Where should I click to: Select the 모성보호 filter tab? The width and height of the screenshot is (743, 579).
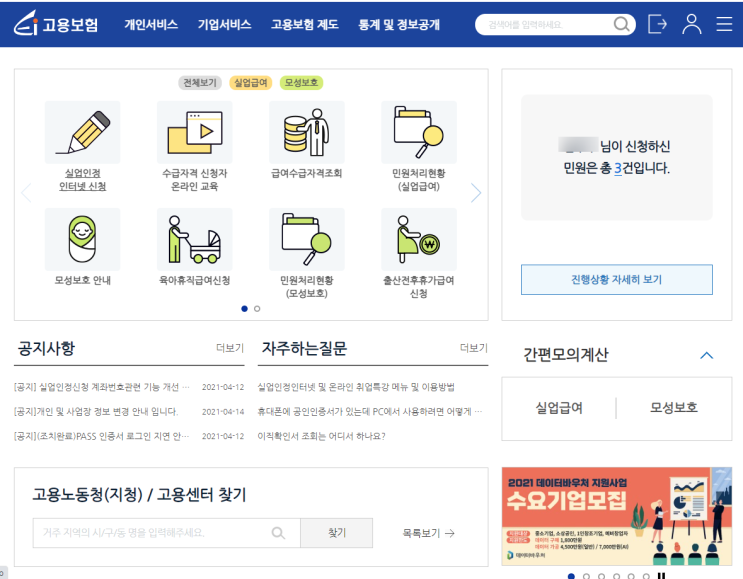(x=301, y=83)
